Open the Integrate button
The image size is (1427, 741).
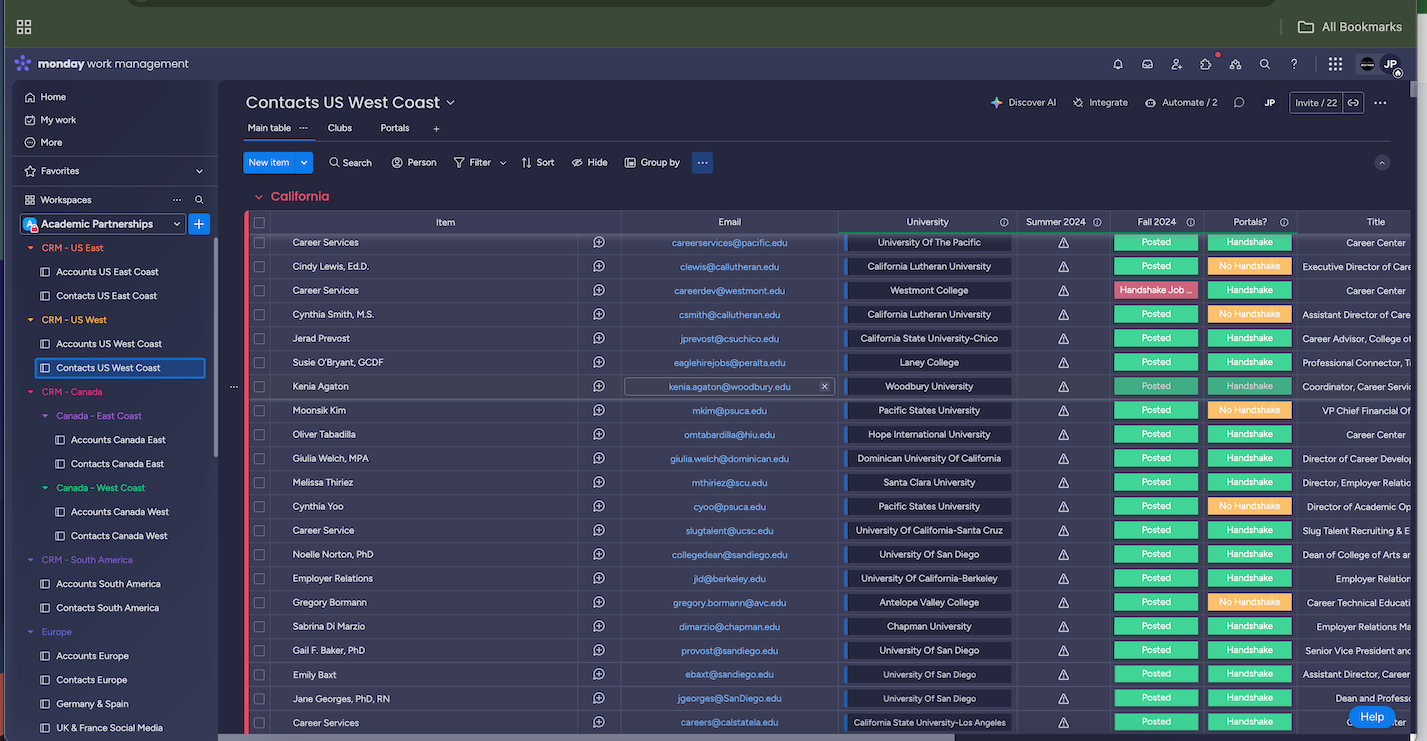(1100, 103)
